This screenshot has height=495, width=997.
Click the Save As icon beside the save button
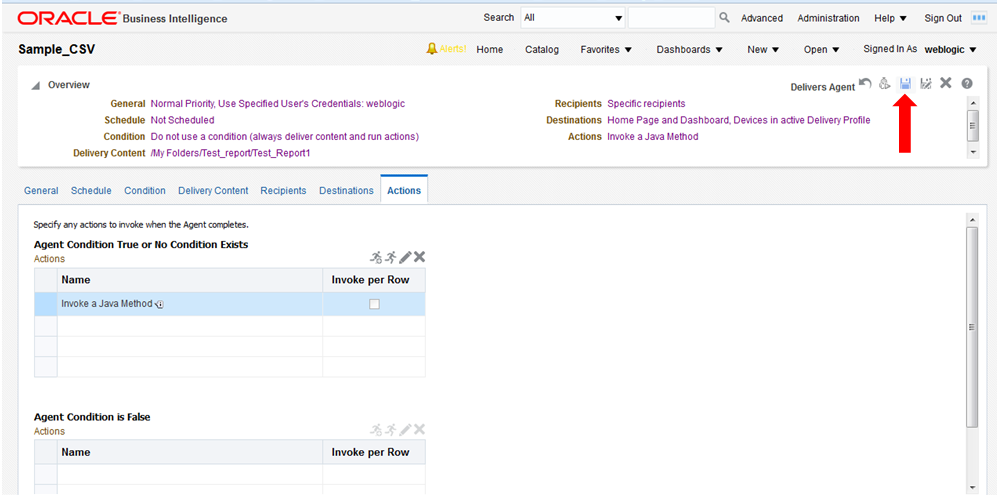(926, 83)
